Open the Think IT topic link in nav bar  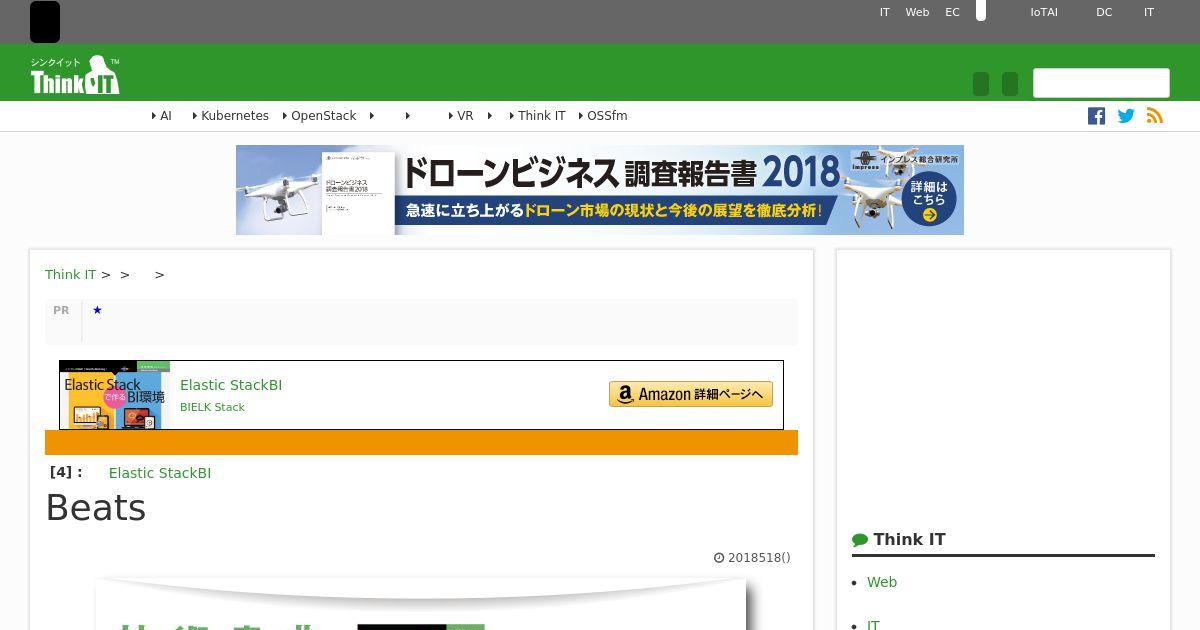pos(542,116)
